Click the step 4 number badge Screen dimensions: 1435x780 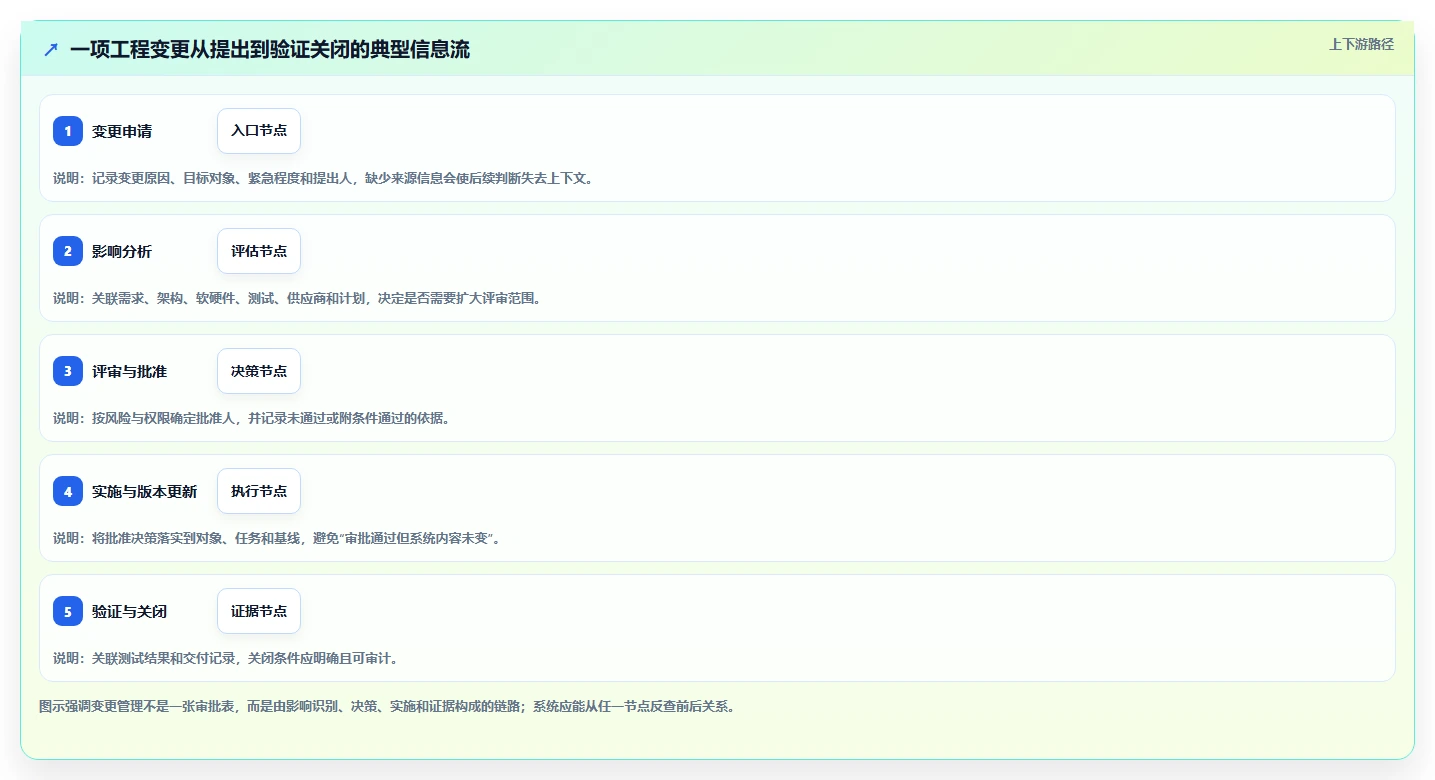tap(68, 491)
